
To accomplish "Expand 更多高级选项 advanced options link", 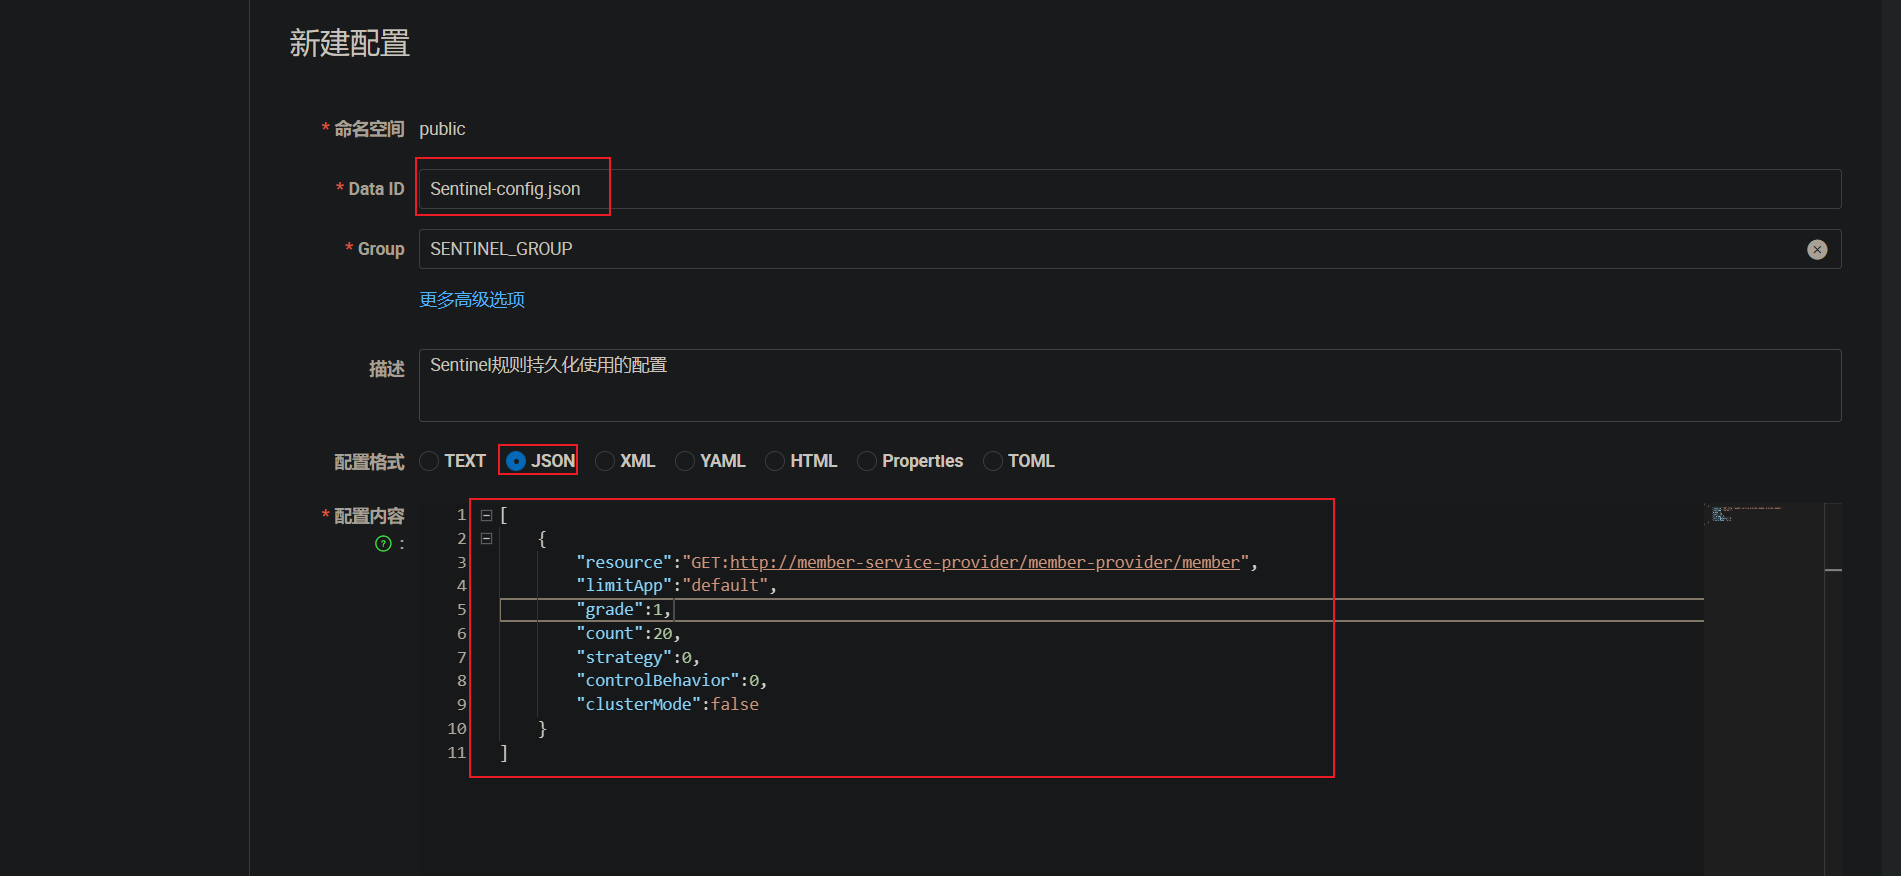I will coord(472,300).
